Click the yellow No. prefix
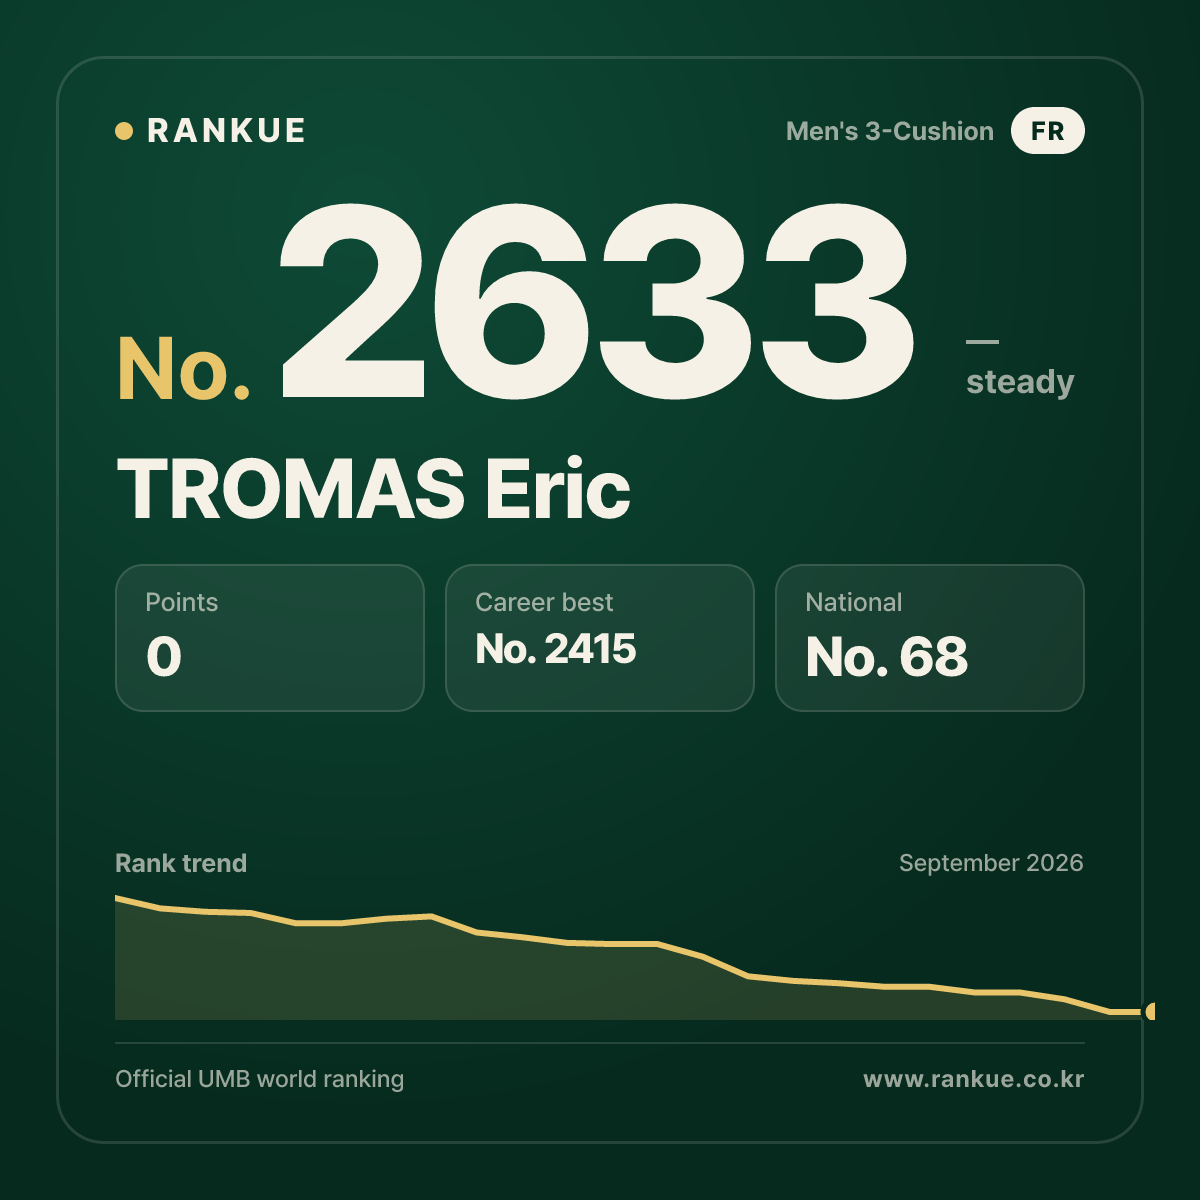 click(184, 369)
